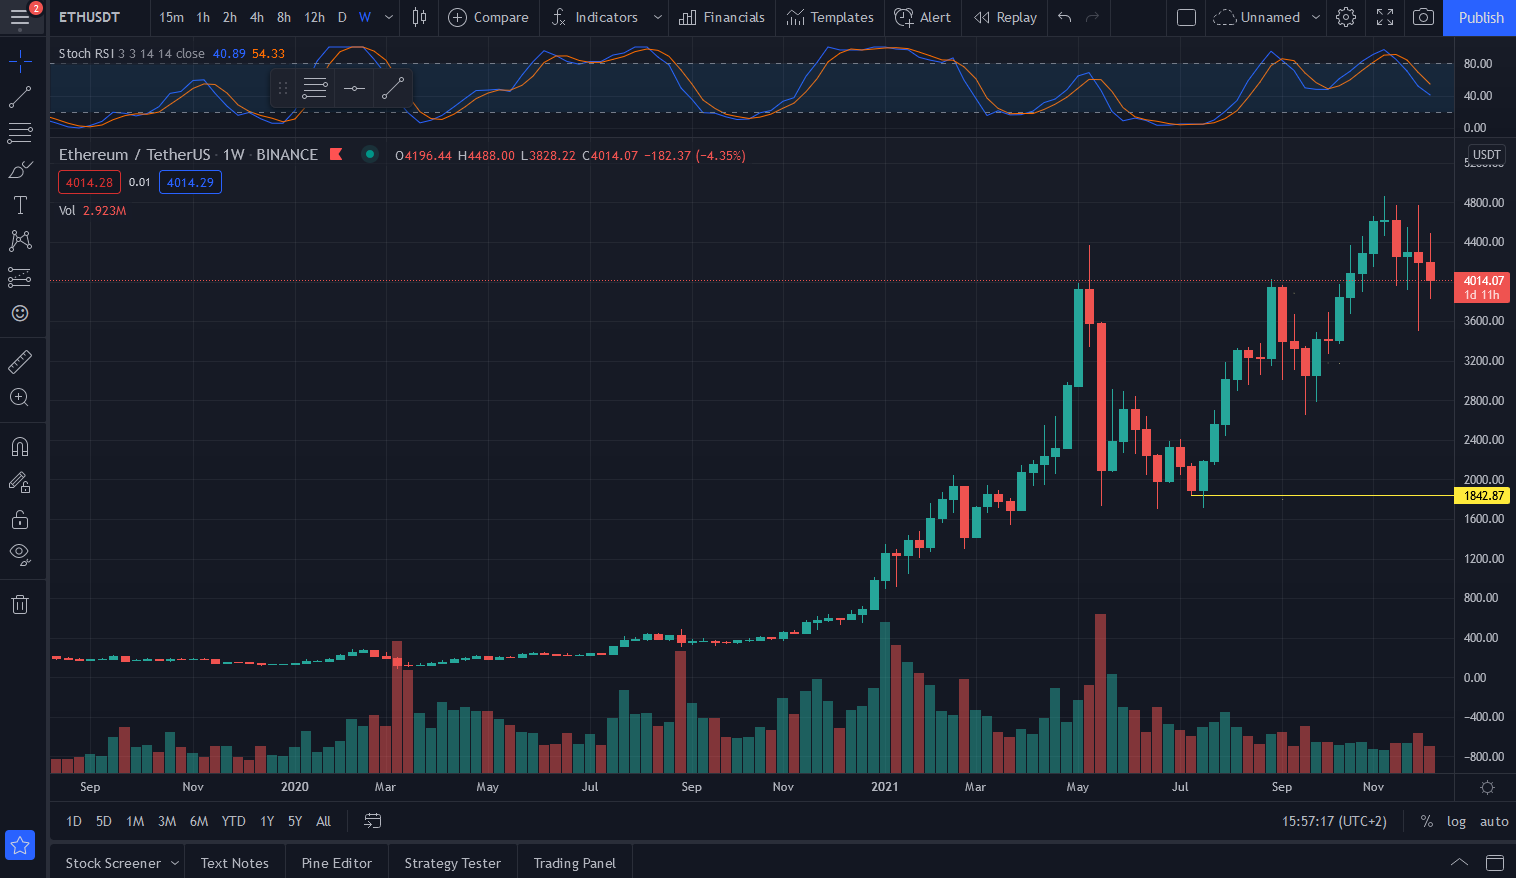Open indicator Templates
The width and height of the screenshot is (1516, 878).
(x=830, y=17)
